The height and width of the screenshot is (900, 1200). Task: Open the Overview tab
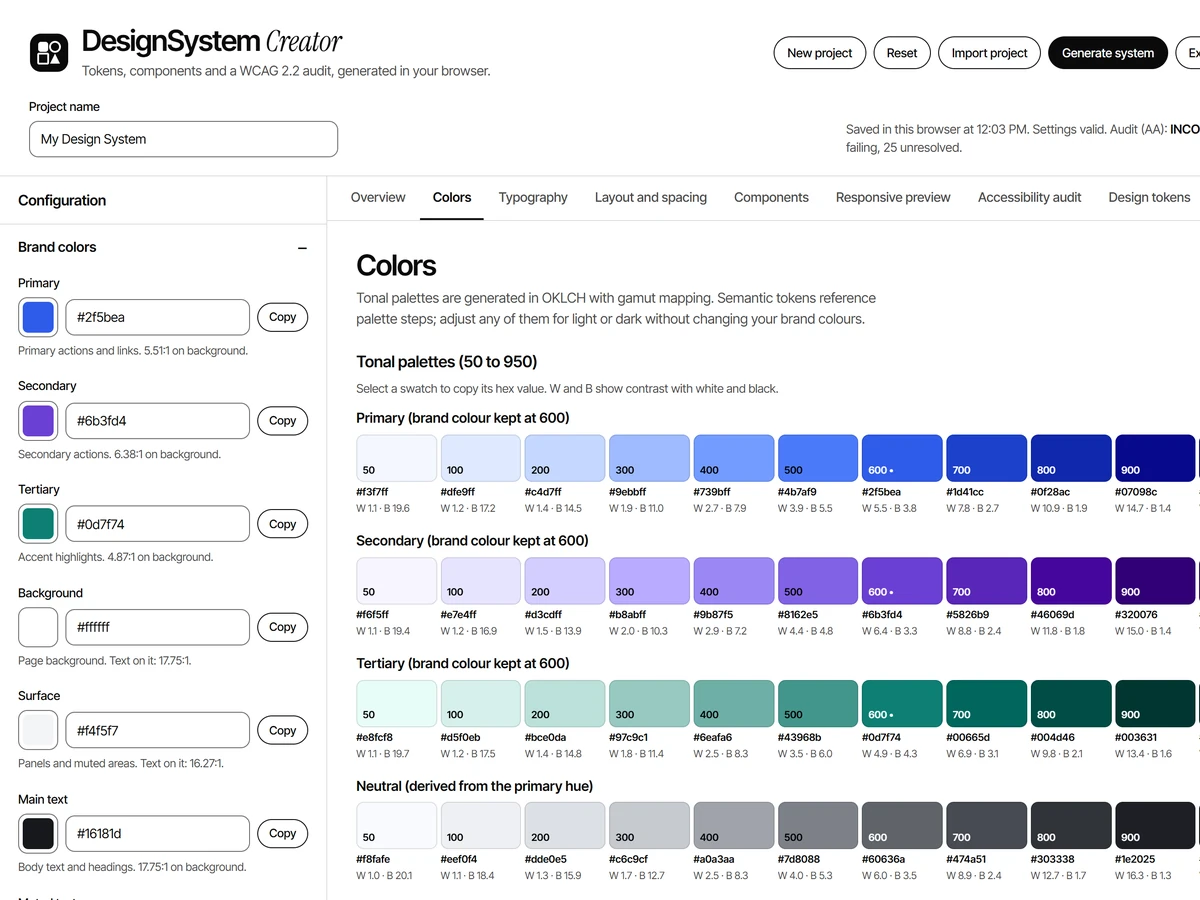(x=378, y=197)
